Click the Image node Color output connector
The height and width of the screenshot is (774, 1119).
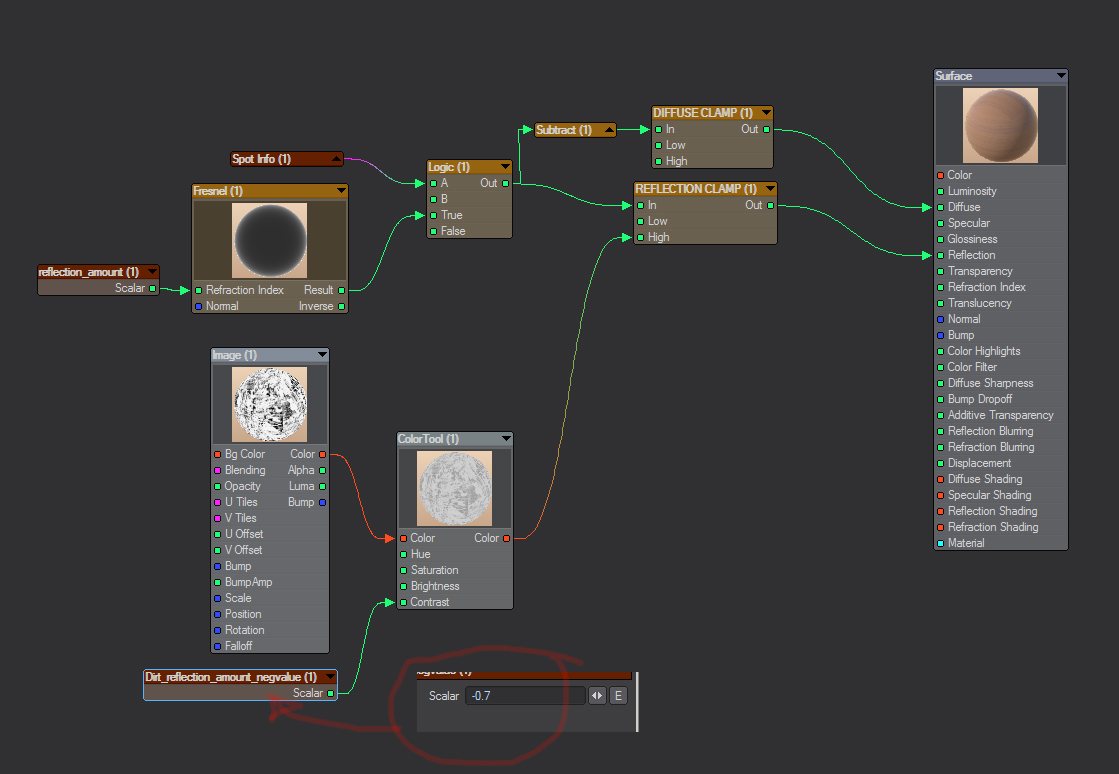(322, 454)
